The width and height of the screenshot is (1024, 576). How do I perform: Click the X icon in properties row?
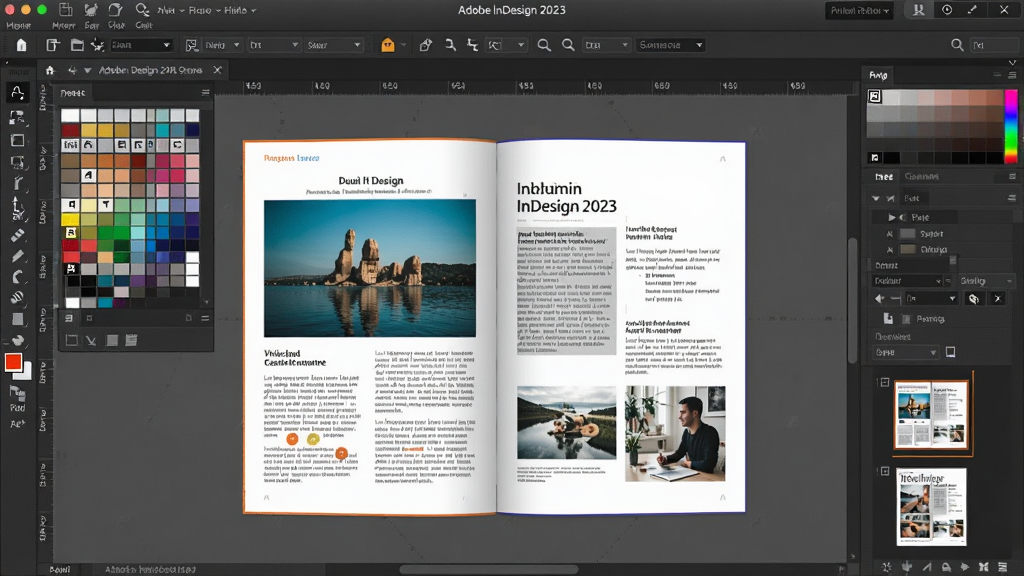[997, 298]
